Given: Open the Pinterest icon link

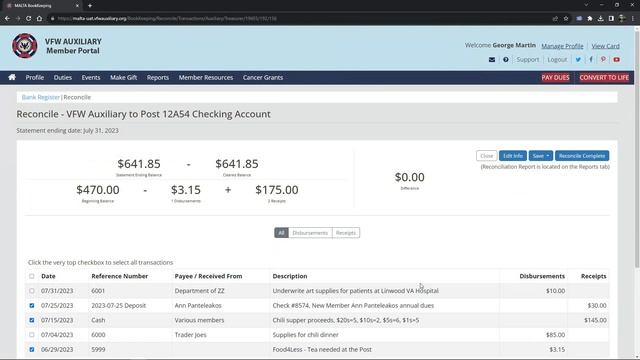Looking at the screenshot, I should point(603,60).
